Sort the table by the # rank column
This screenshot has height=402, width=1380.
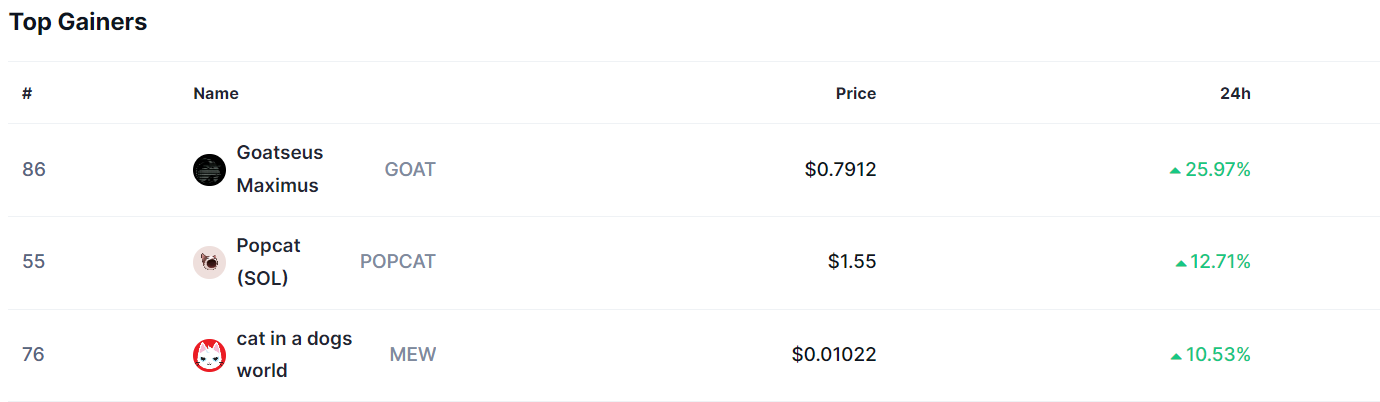(x=27, y=94)
